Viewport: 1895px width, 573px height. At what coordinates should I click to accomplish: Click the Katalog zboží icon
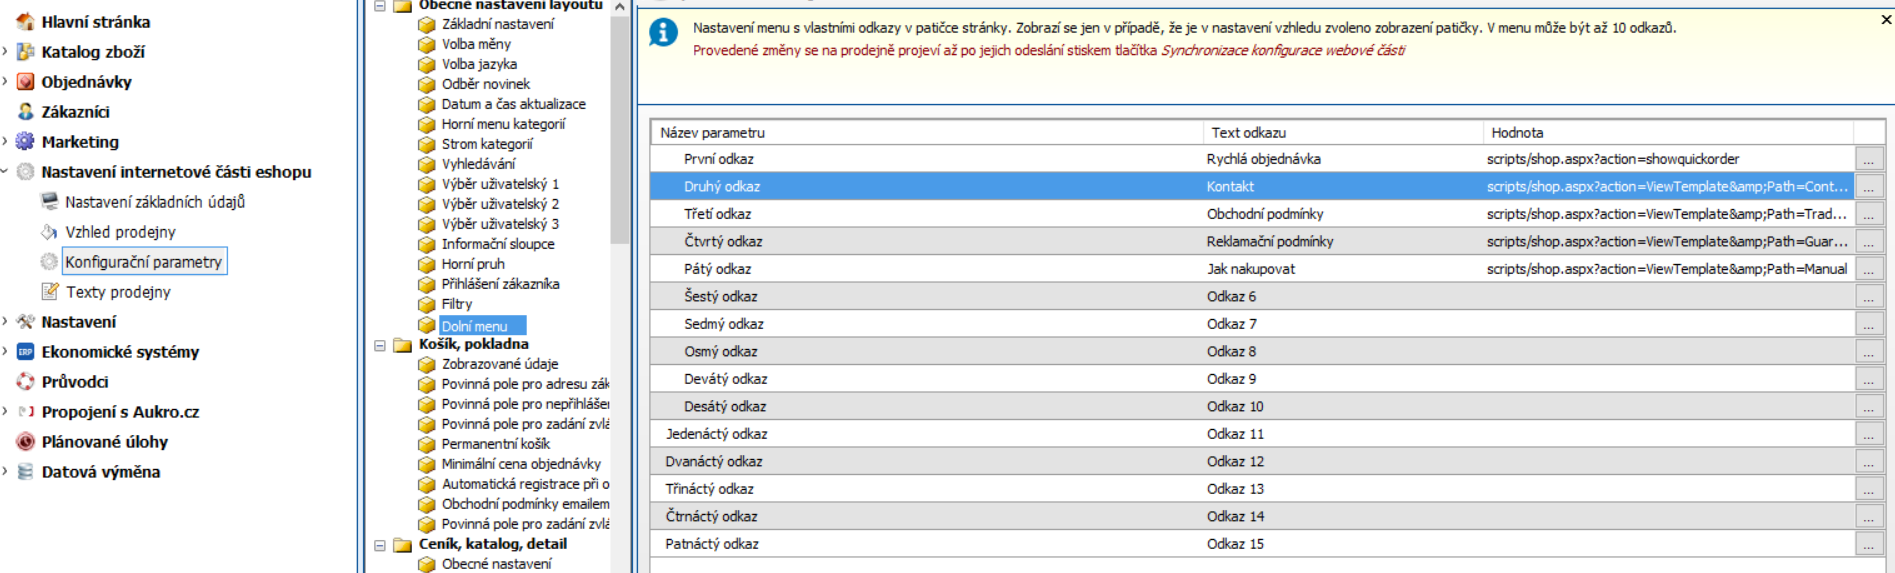point(26,52)
